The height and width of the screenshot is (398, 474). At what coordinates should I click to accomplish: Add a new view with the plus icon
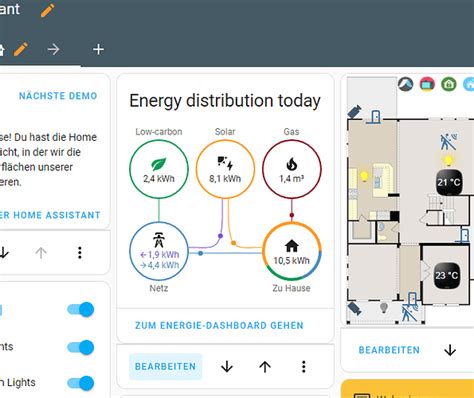pos(98,50)
